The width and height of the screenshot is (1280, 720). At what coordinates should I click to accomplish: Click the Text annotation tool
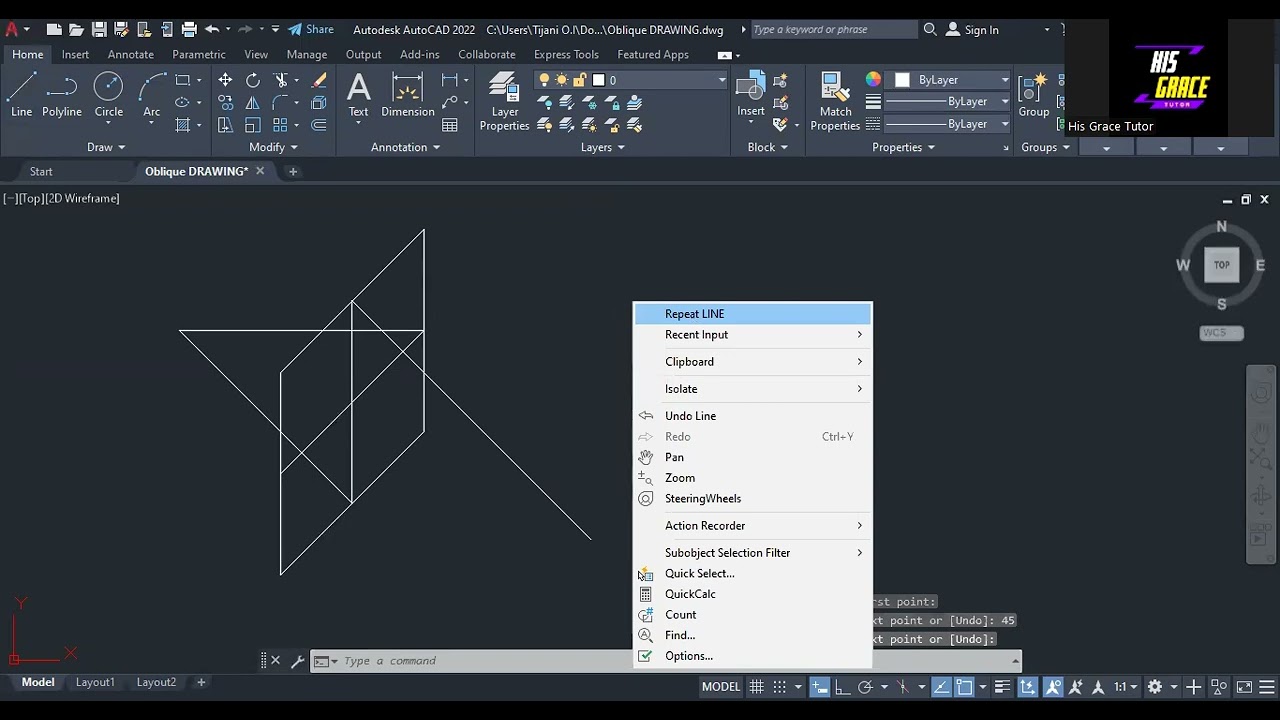[358, 96]
